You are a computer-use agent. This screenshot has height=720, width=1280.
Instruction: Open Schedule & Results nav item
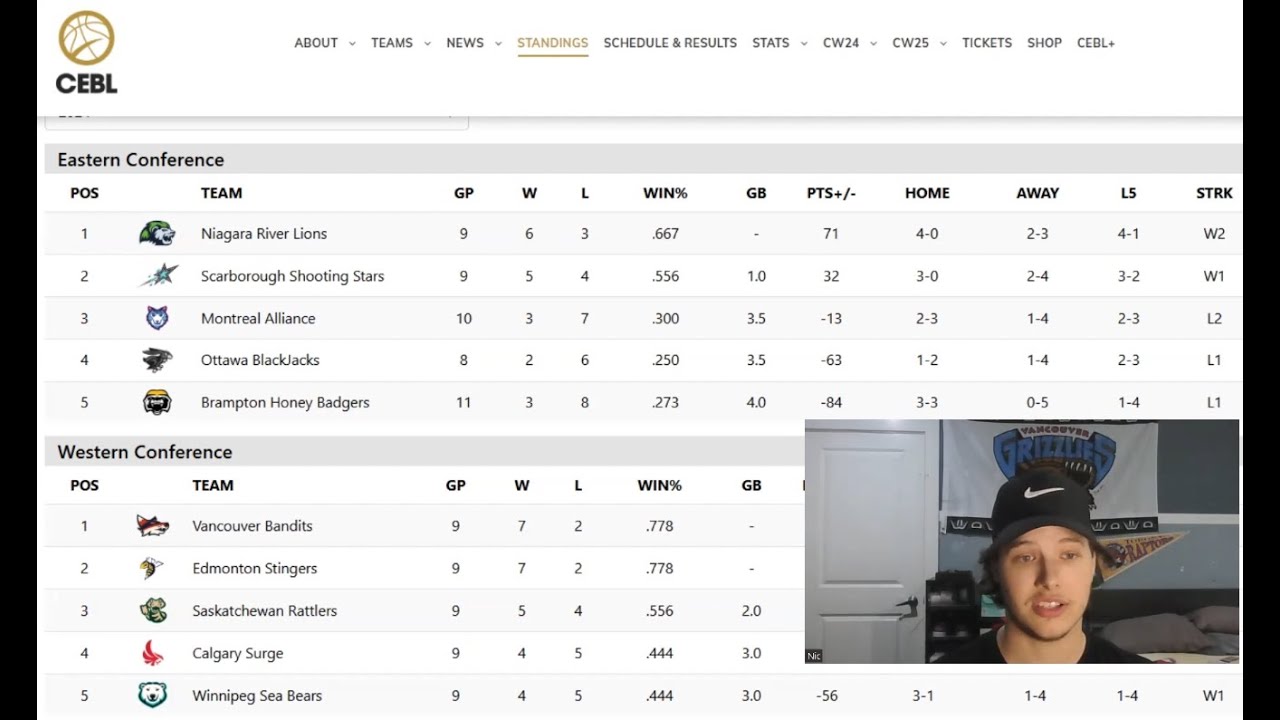[x=670, y=43]
